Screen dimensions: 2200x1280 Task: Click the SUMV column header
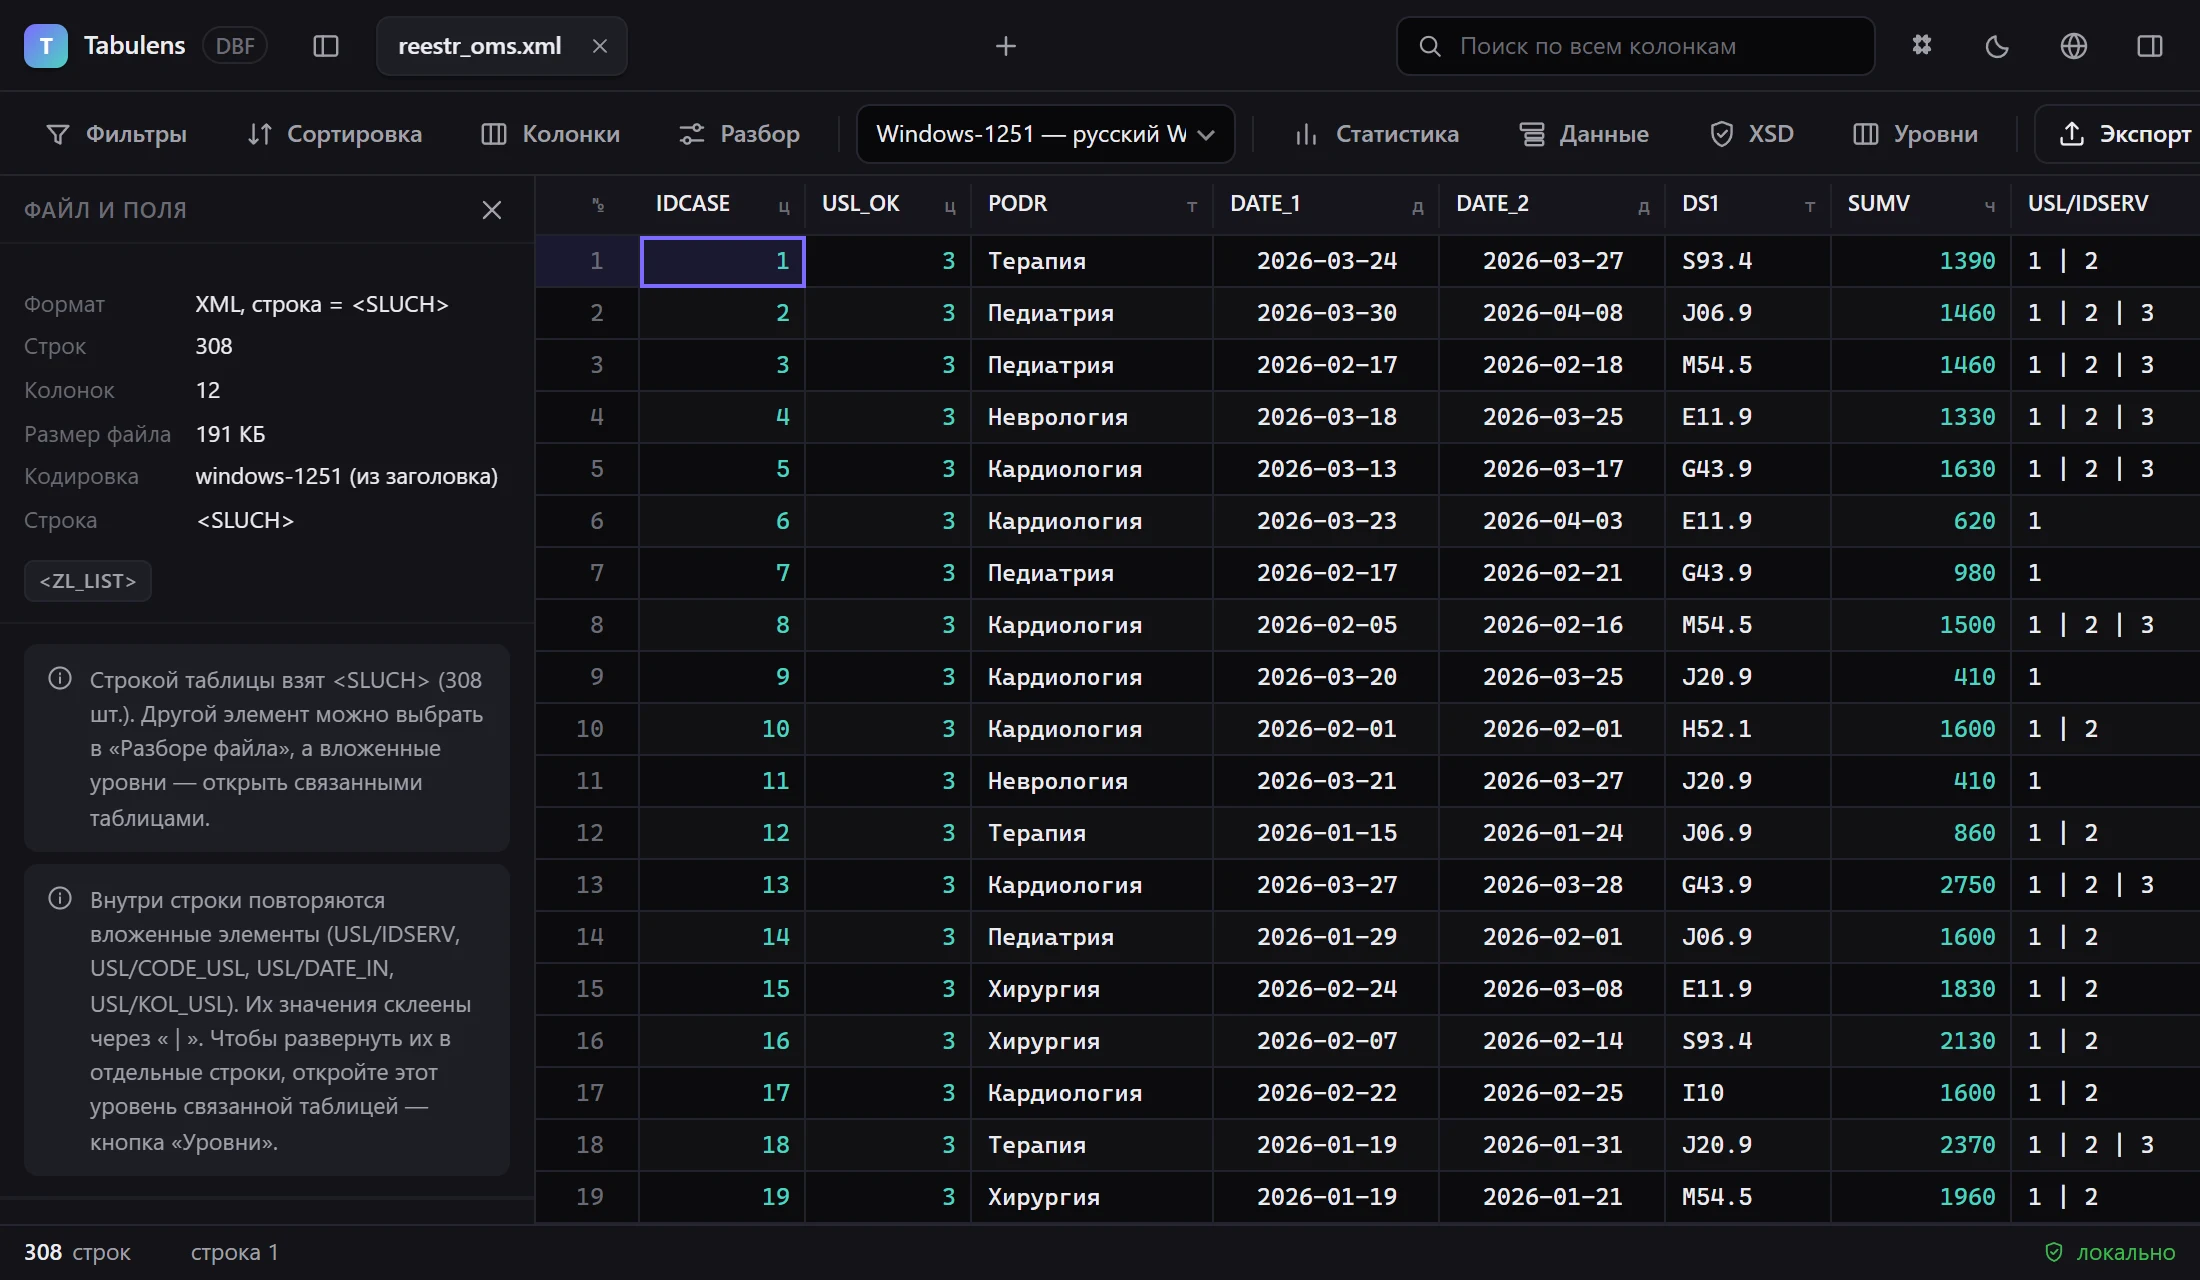tap(1921, 204)
